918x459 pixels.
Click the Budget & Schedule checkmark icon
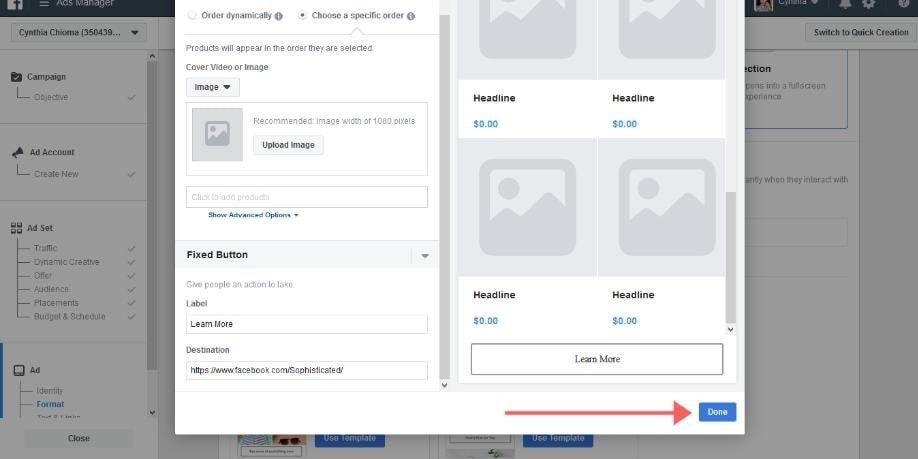pyautogui.click(x=132, y=317)
